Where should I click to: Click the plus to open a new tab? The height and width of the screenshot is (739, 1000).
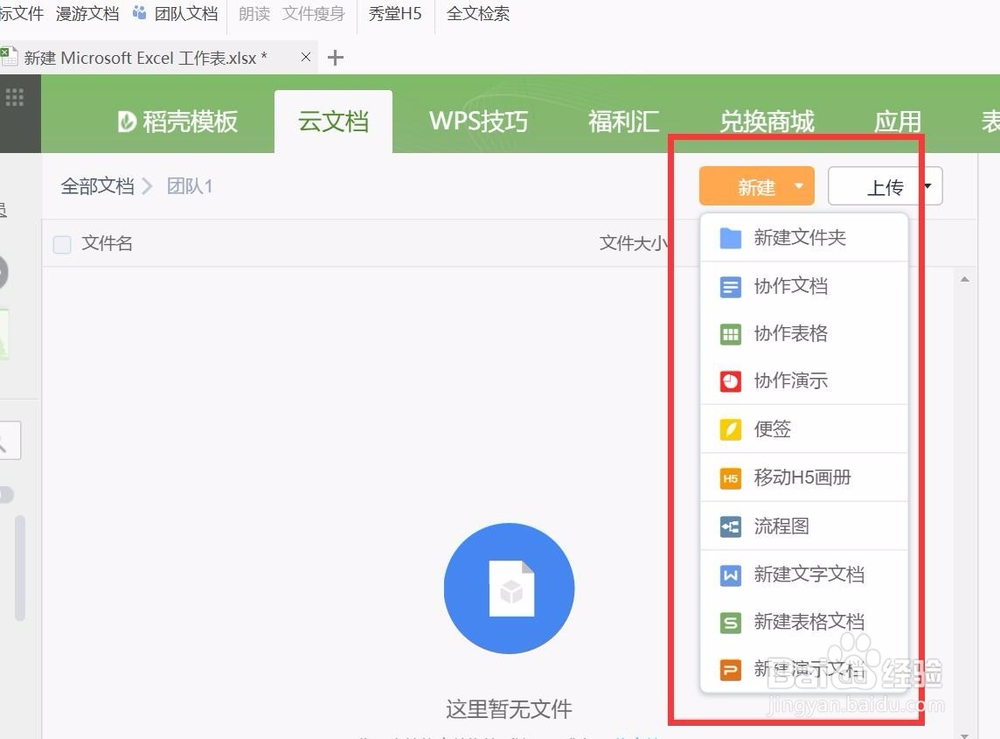[335, 57]
